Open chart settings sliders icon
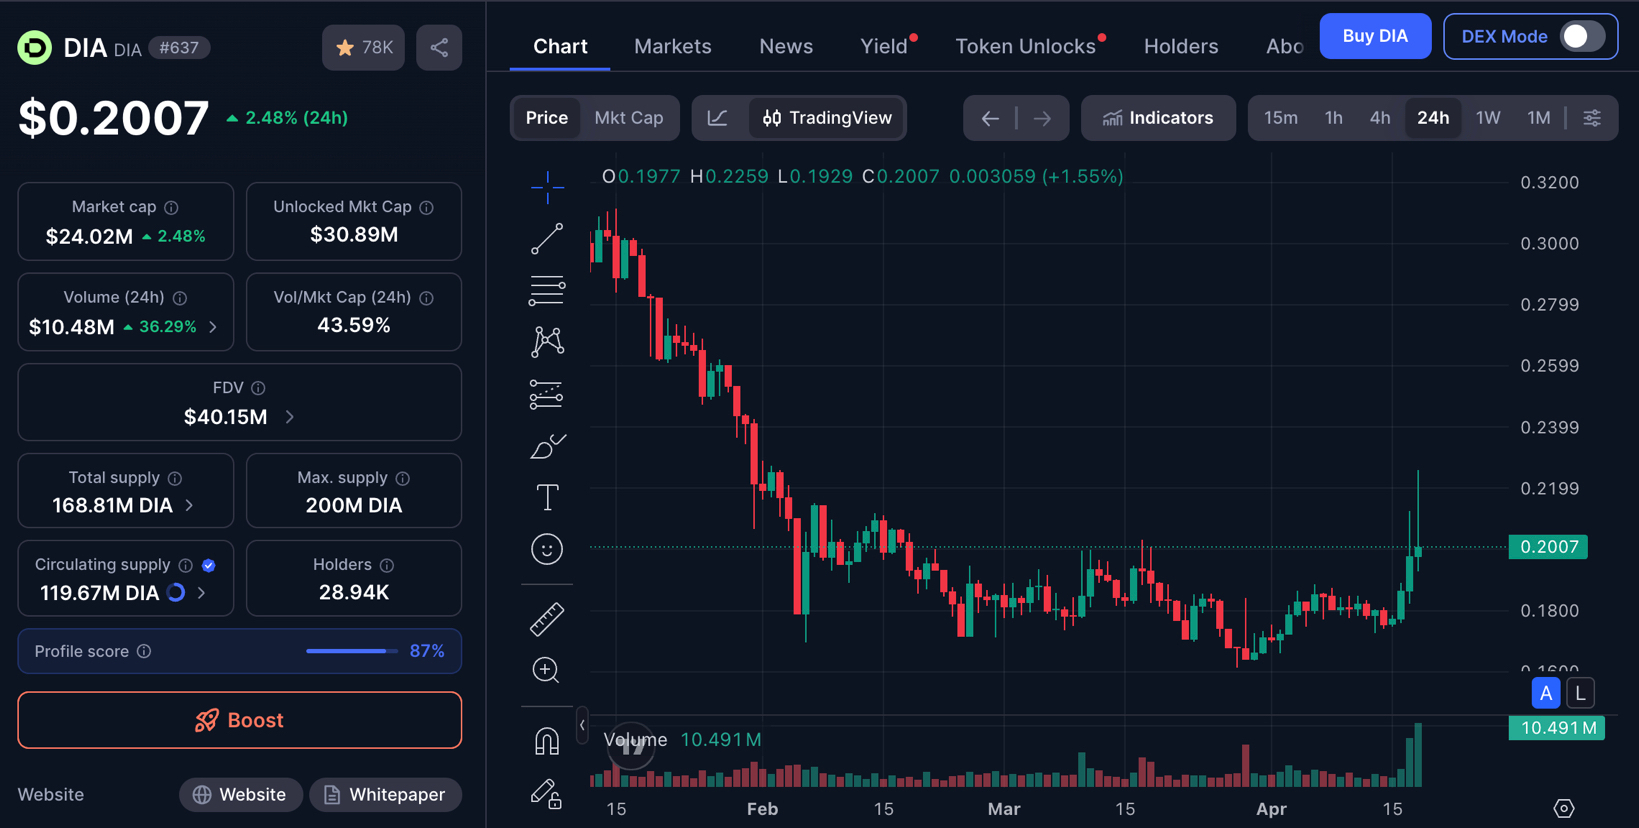Screen dimensions: 1639x828 click(x=1592, y=118)
